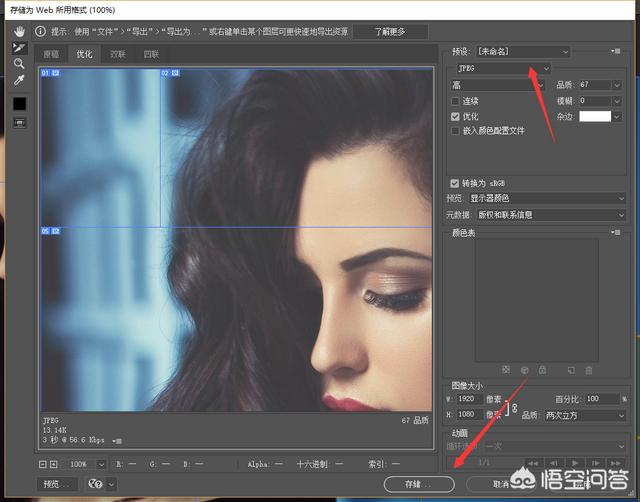Select the Zoom tool in left toolbar
Screen dimensions: 640x502
point(19,63)
